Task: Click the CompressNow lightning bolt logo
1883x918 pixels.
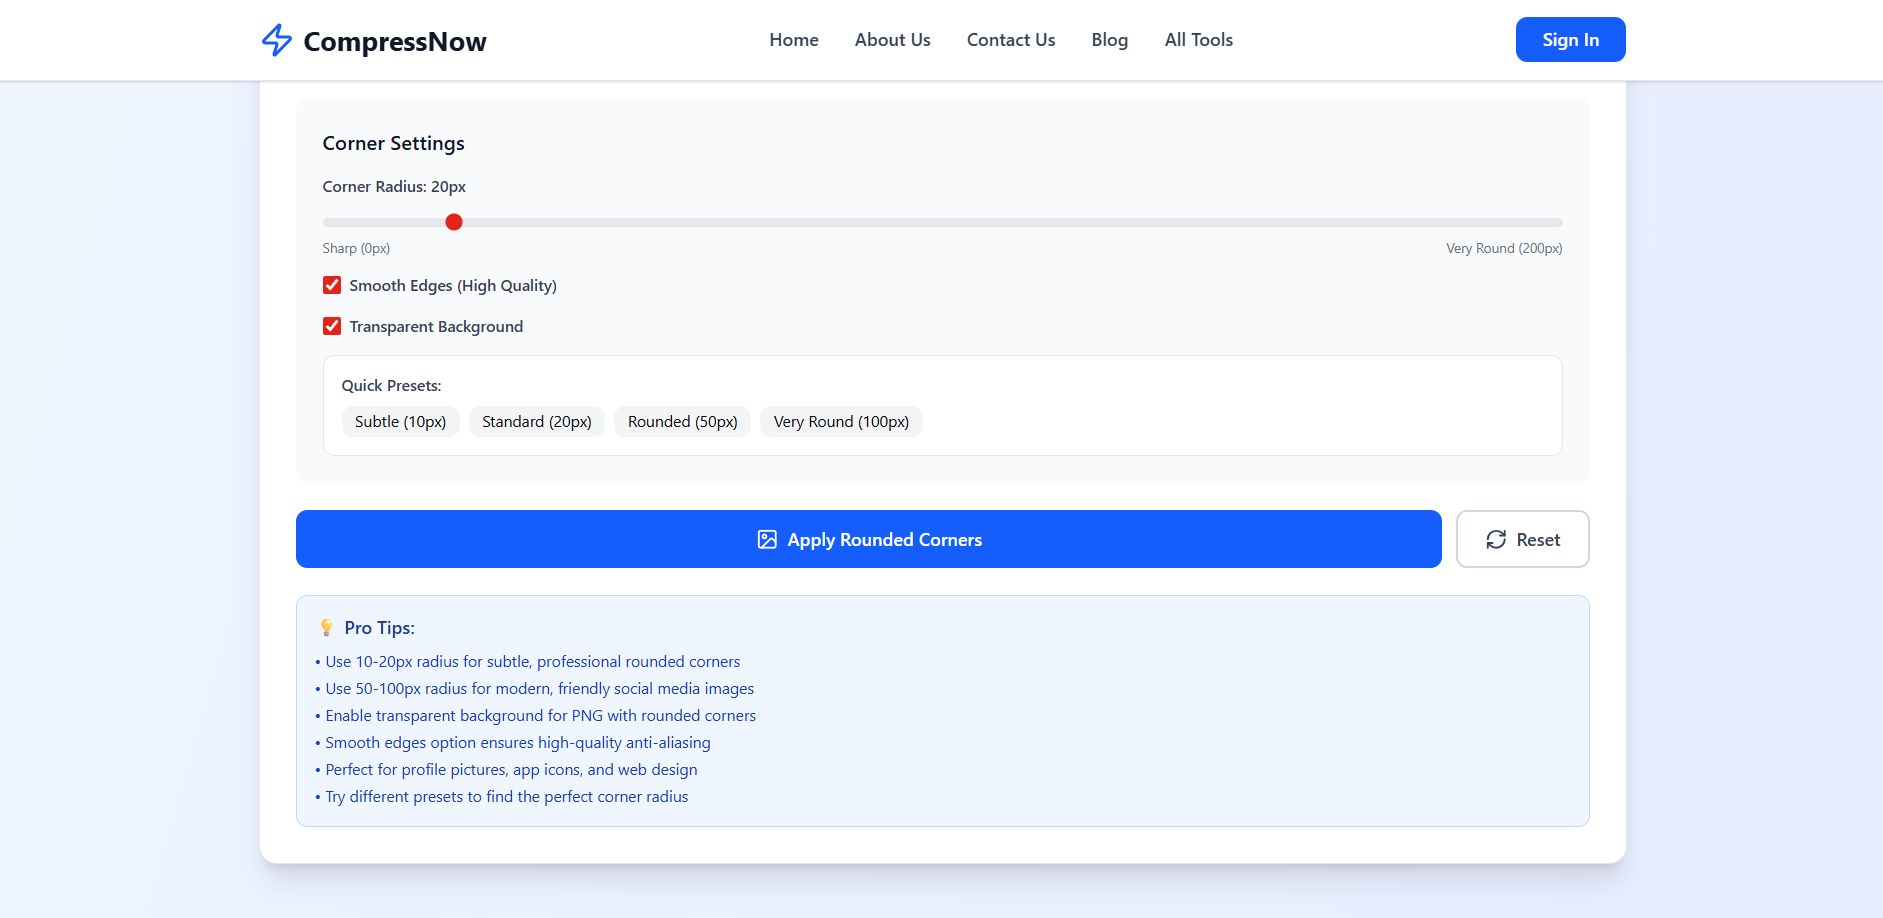Action: pyautogui.click(x=276, y=40)
